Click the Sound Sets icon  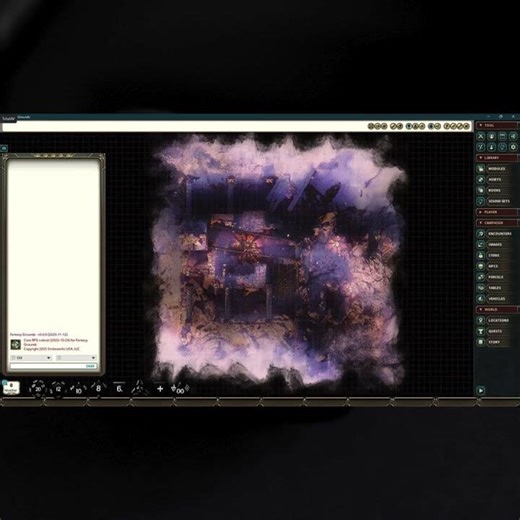pyautogui.click(x=480, y=201)
